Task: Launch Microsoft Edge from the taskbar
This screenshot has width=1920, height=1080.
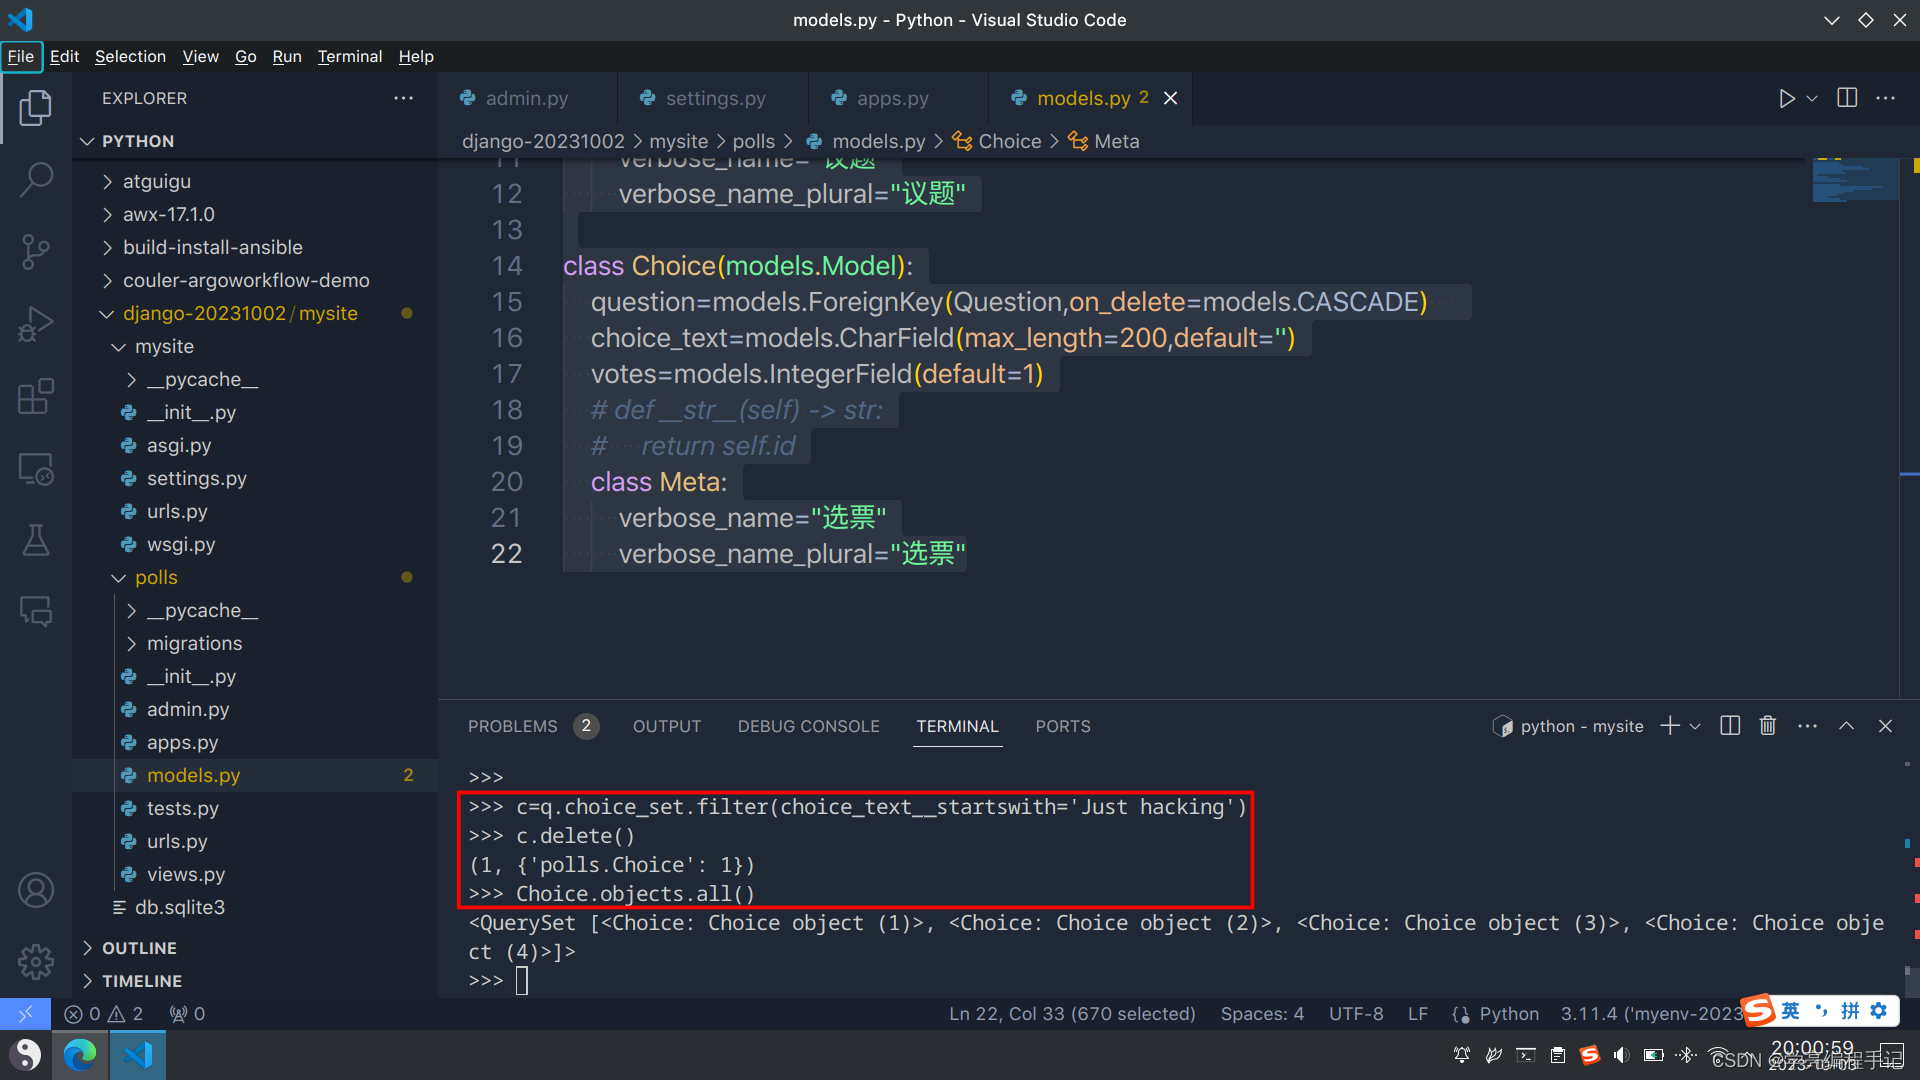Action: [80, 1054]
